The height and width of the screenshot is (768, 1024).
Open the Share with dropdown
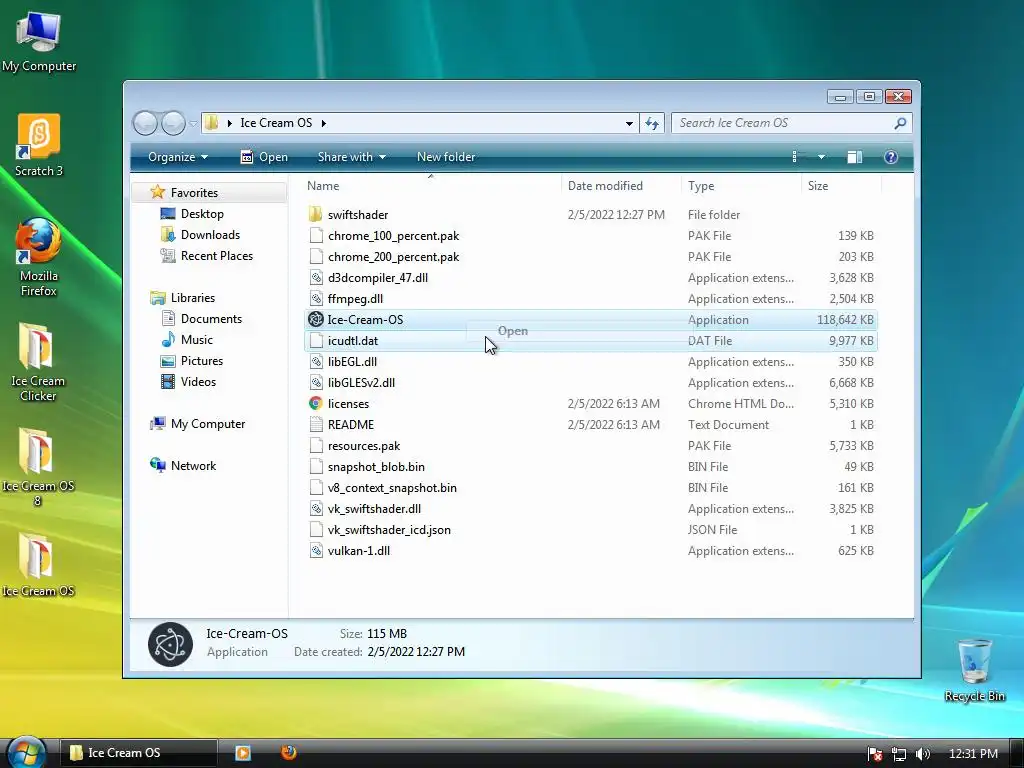(351, 157)
